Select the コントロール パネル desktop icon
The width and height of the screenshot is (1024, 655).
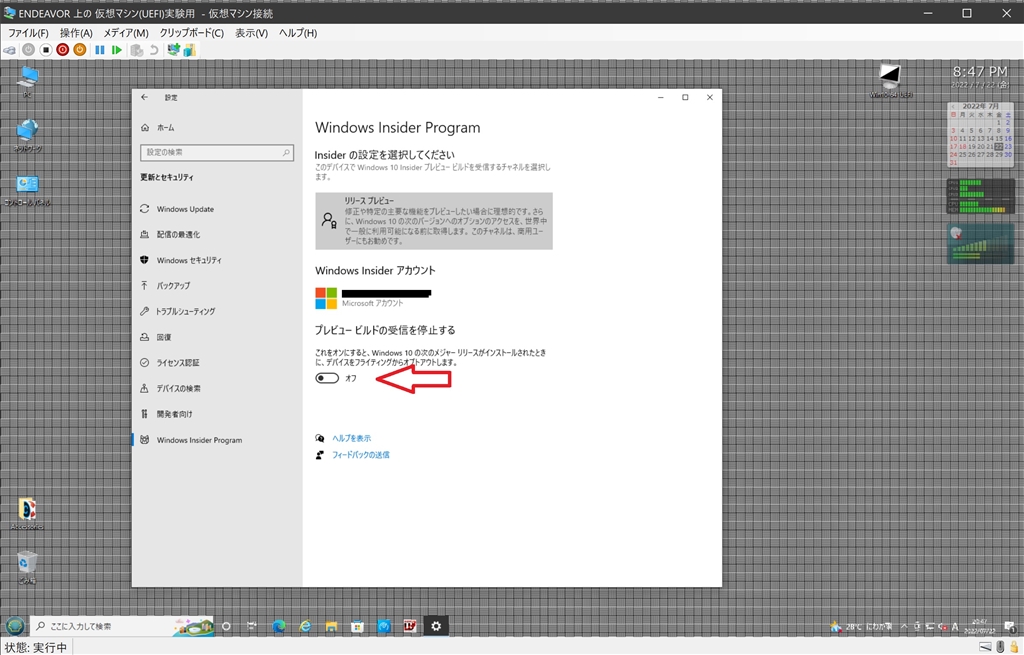(27, 191)
